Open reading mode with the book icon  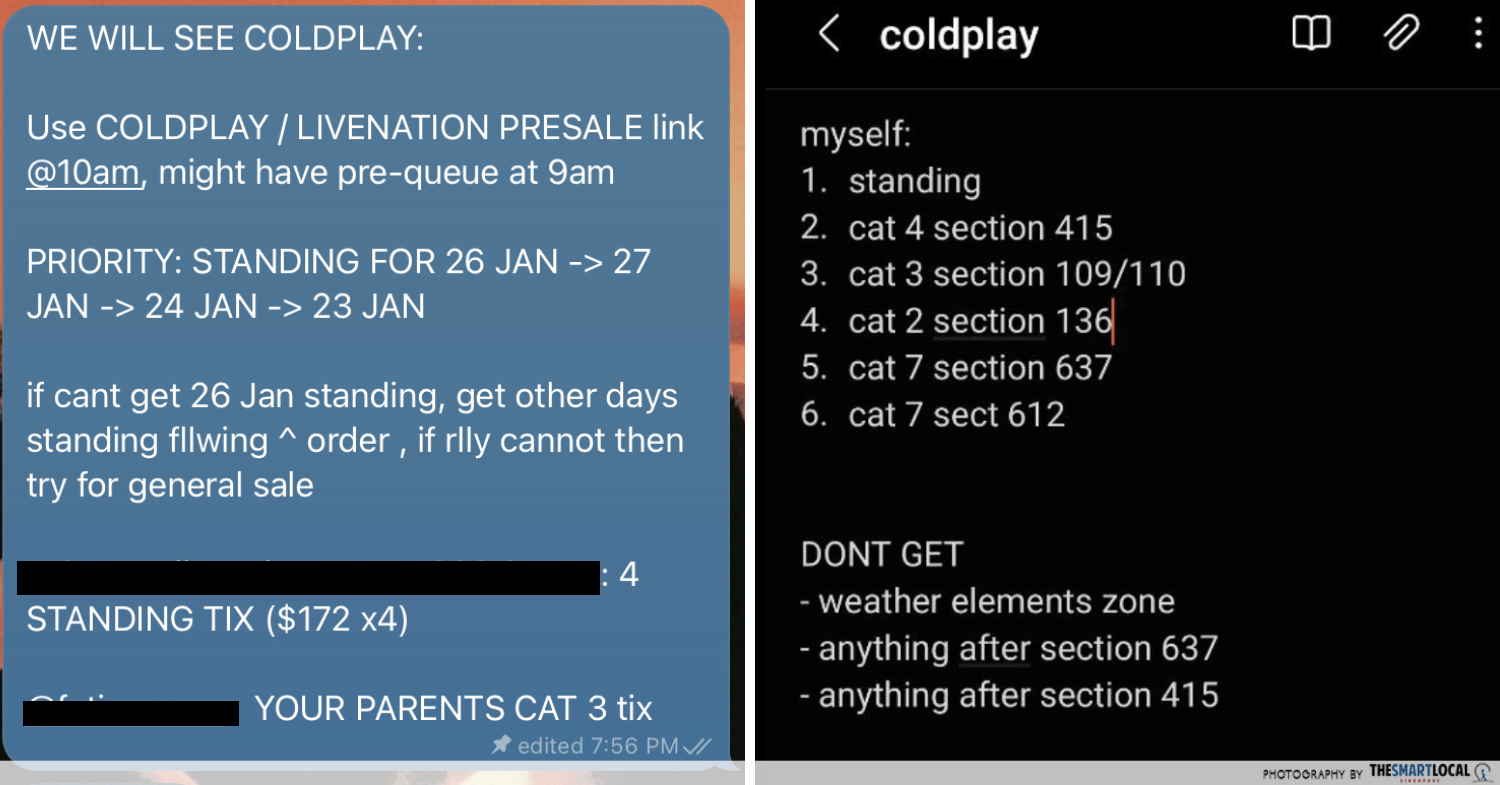1310,35
